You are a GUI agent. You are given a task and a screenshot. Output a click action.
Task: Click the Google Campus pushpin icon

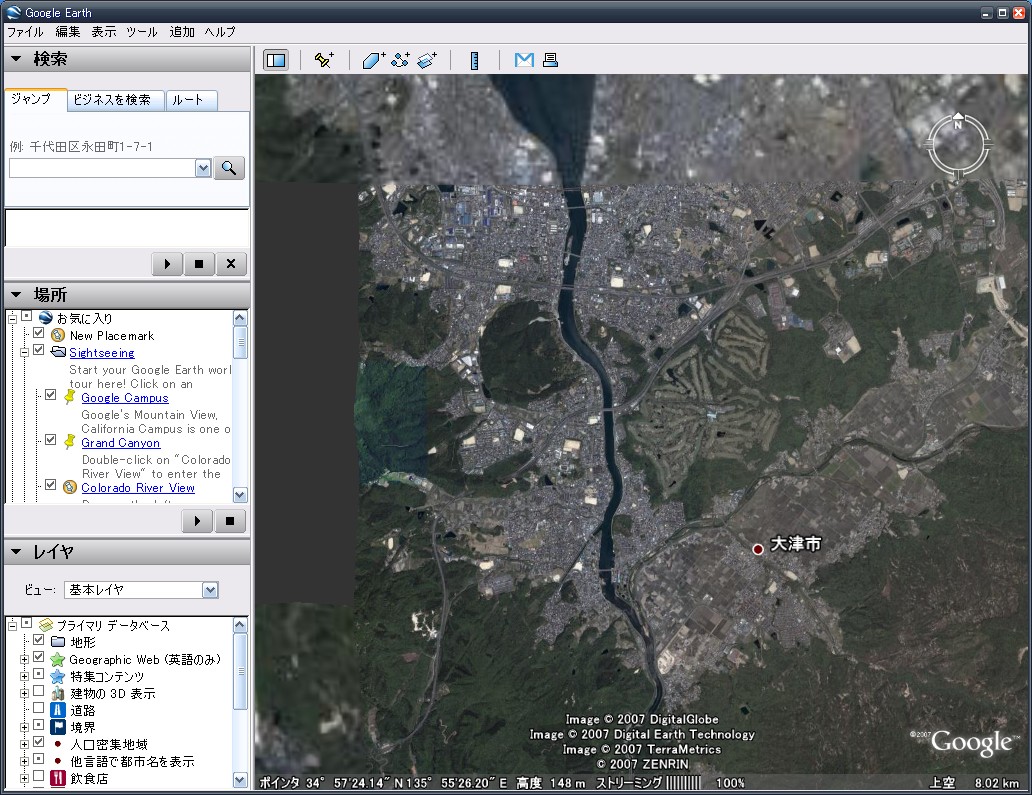pos(70,396)
